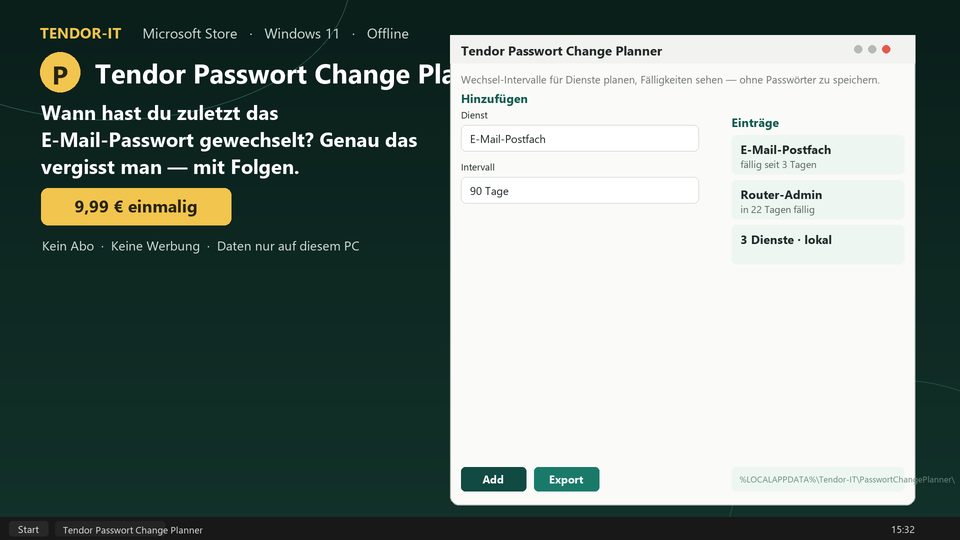The width and height of the screenshot is (960, 540).
Task: Click the yellow P app logo
Action: 60,73
